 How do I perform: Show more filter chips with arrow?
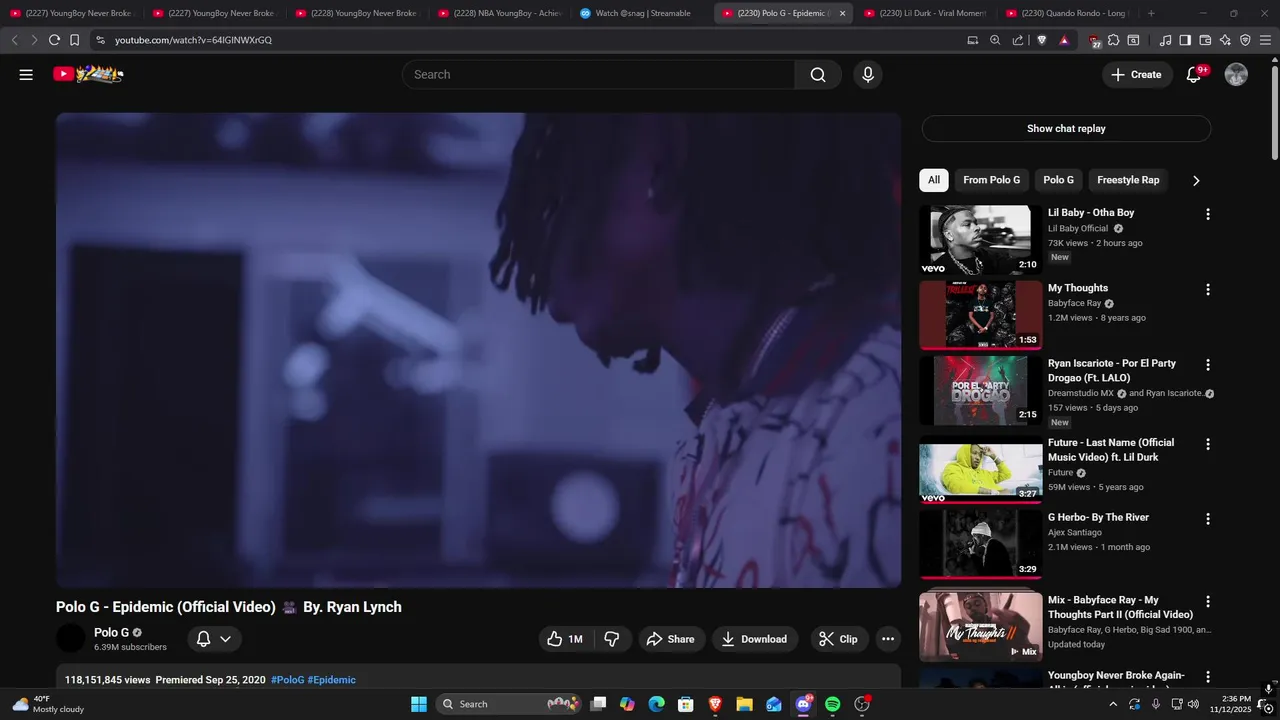(1195, 180)
